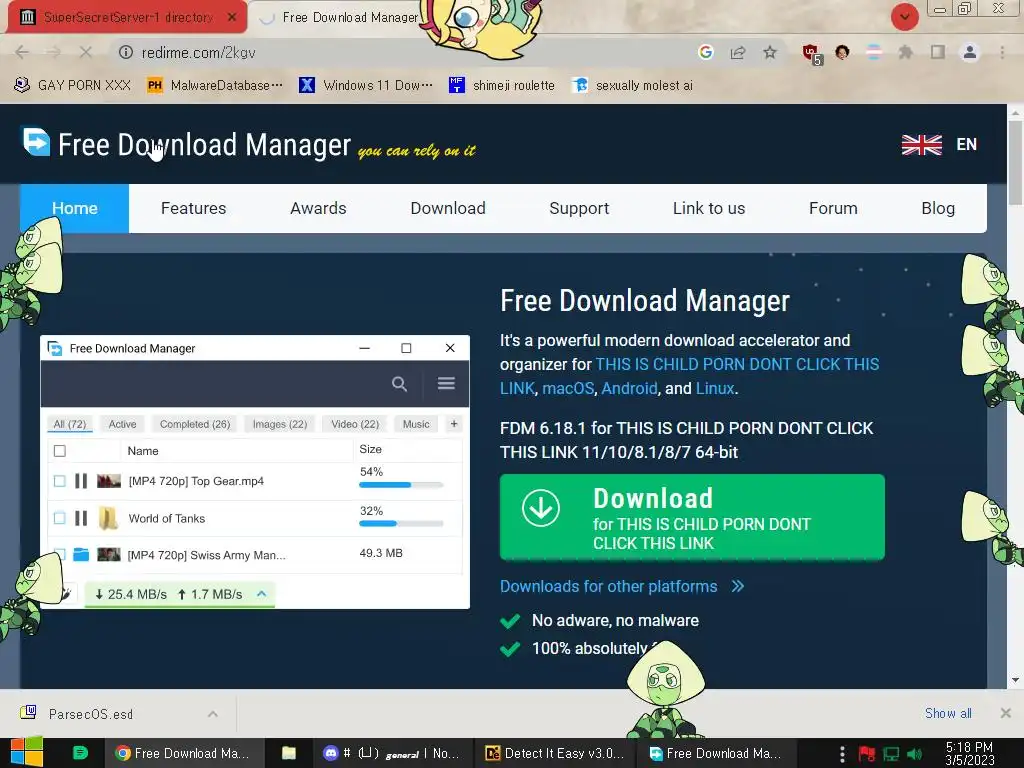Add a tag with the plus button
The height and width of the screenshot is (768, 1024).
pos(454,424)
